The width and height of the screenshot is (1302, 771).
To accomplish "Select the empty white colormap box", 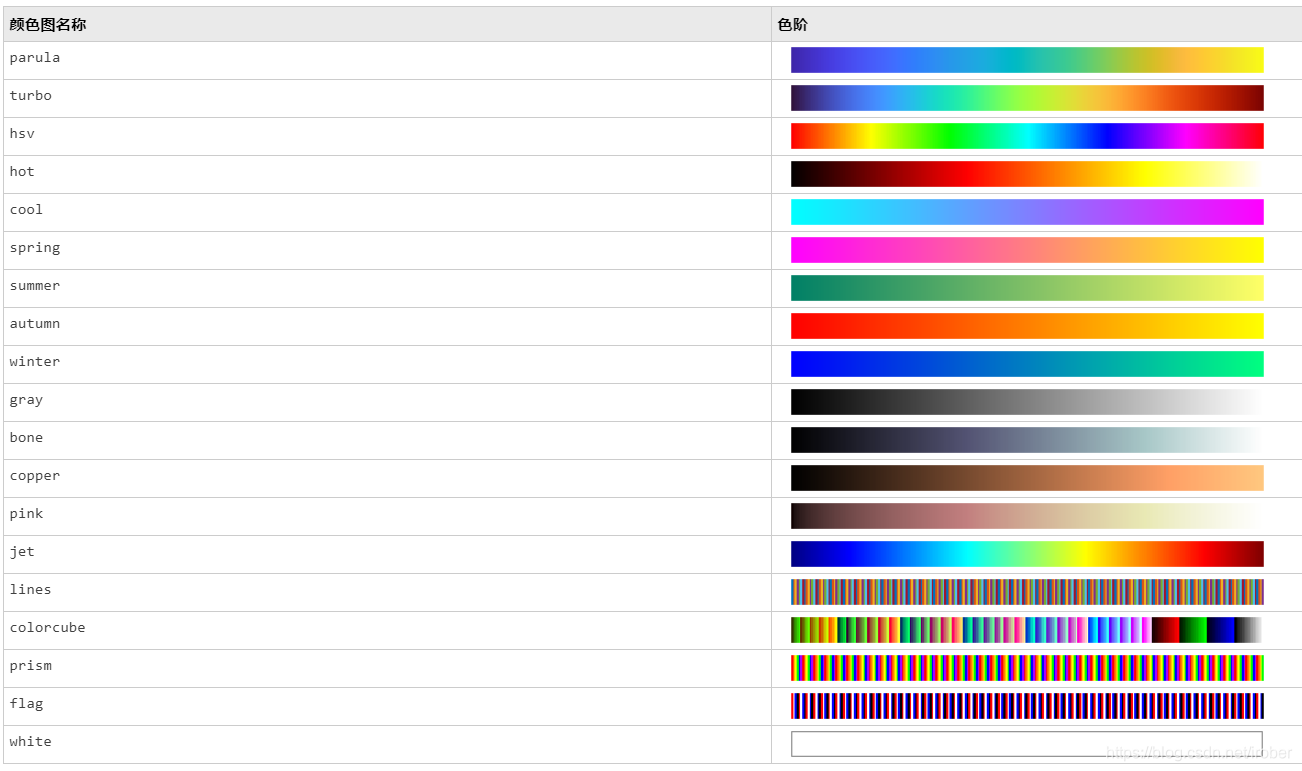I will (1027, 744).
